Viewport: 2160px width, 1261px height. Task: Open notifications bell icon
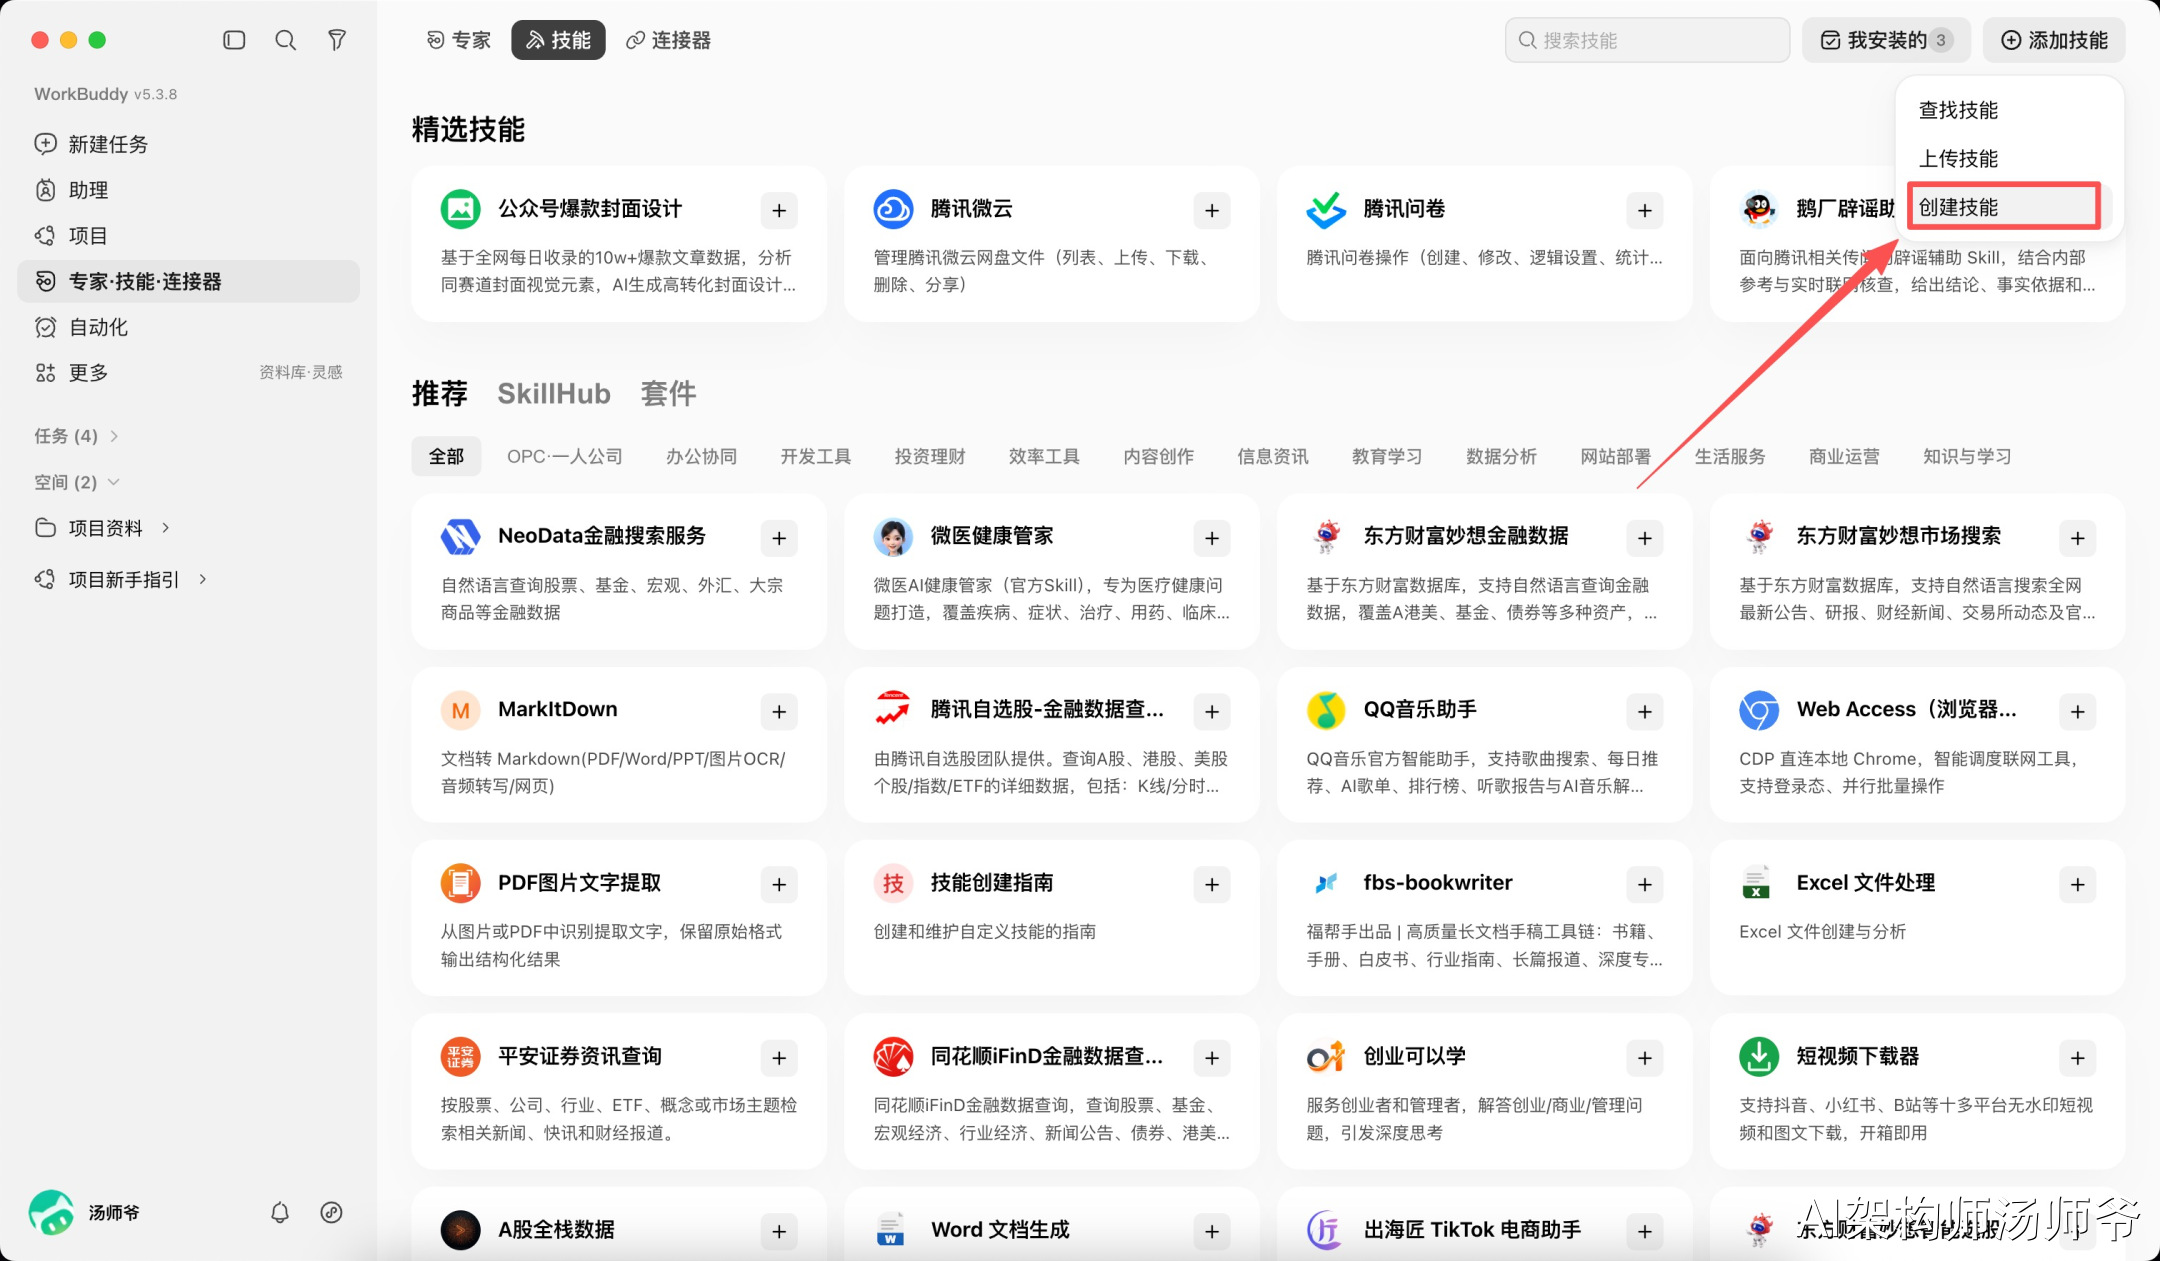[x=280, y=1212]
